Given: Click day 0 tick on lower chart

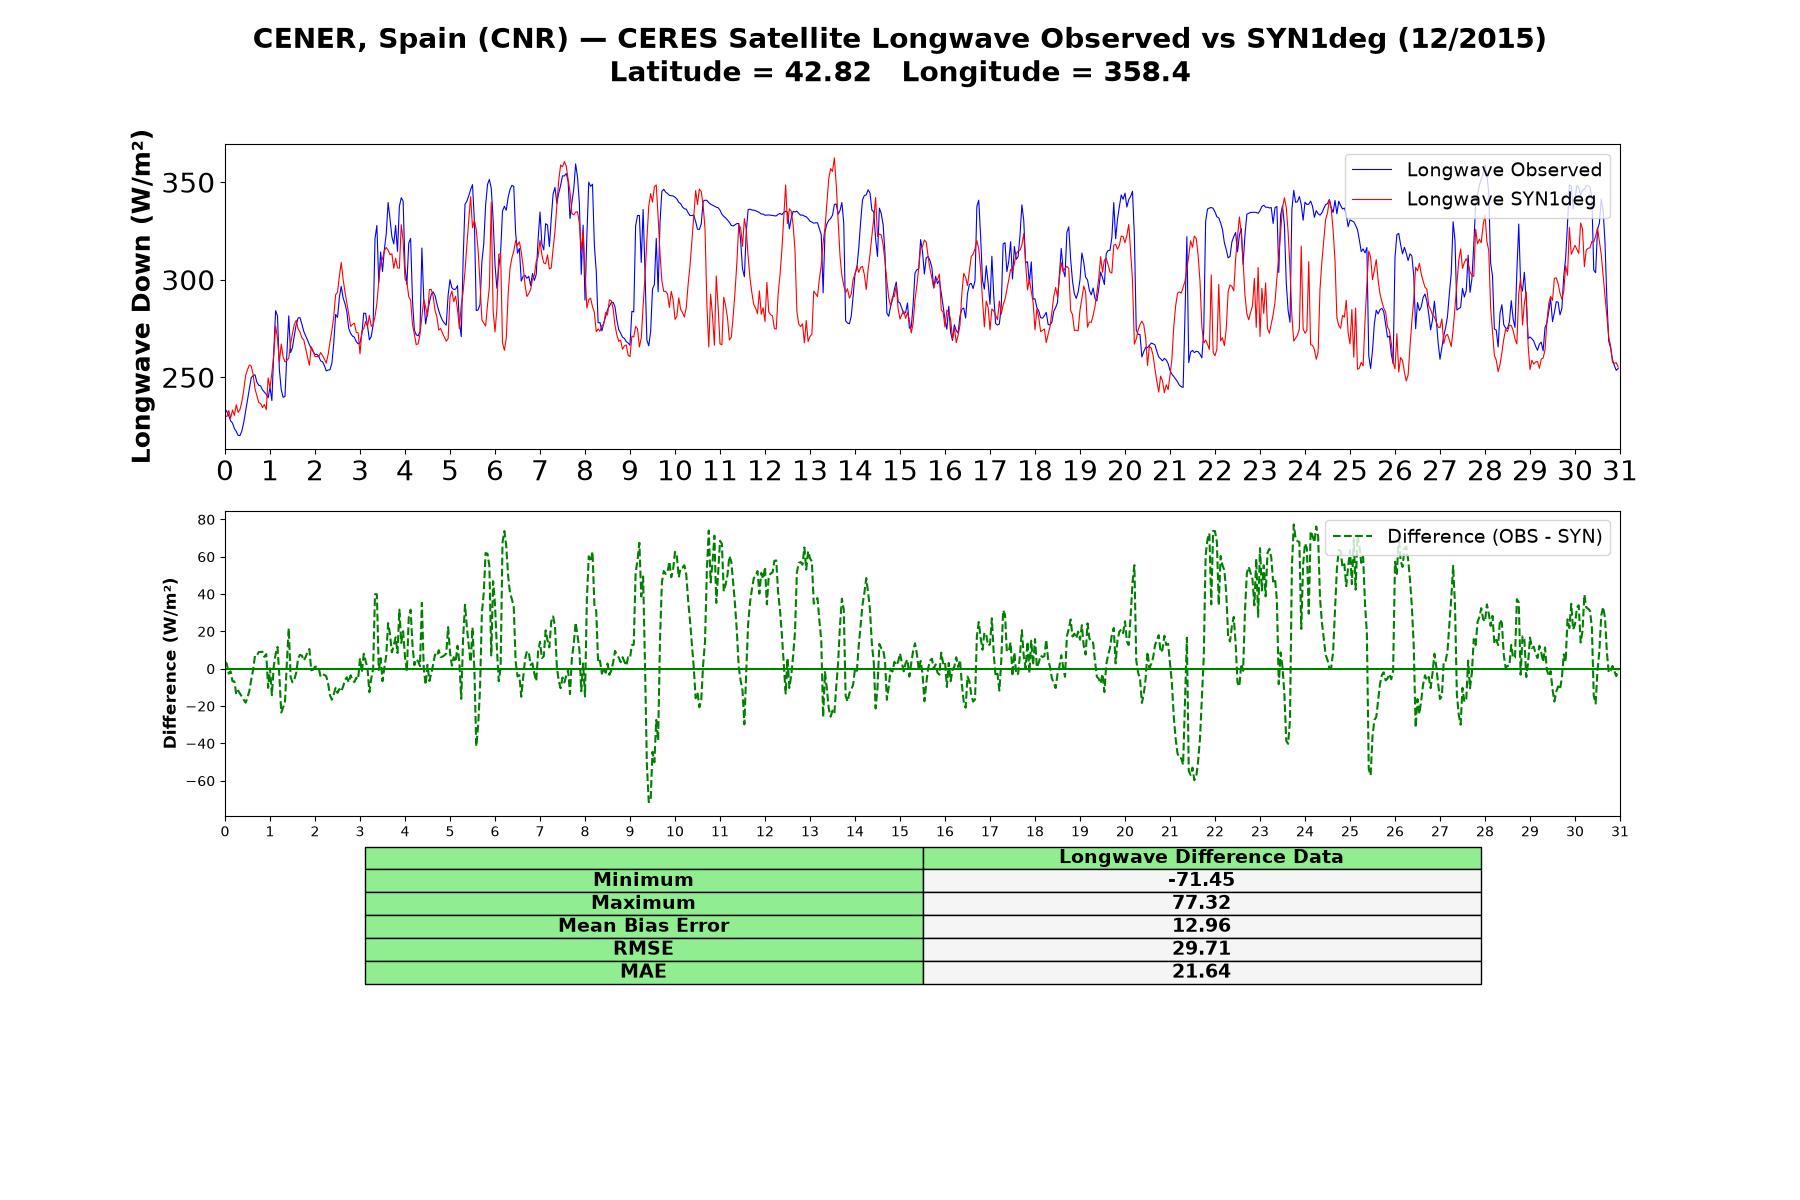Looking at the screenshot, I should click(225, 831).
